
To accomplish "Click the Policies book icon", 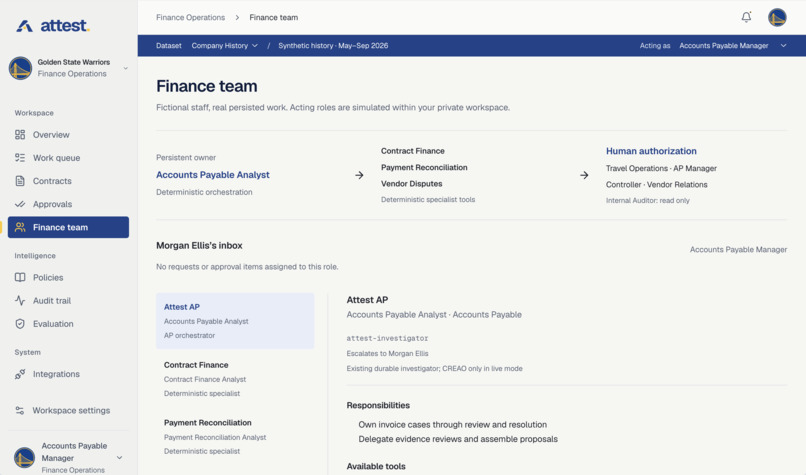I will [20, 278].
